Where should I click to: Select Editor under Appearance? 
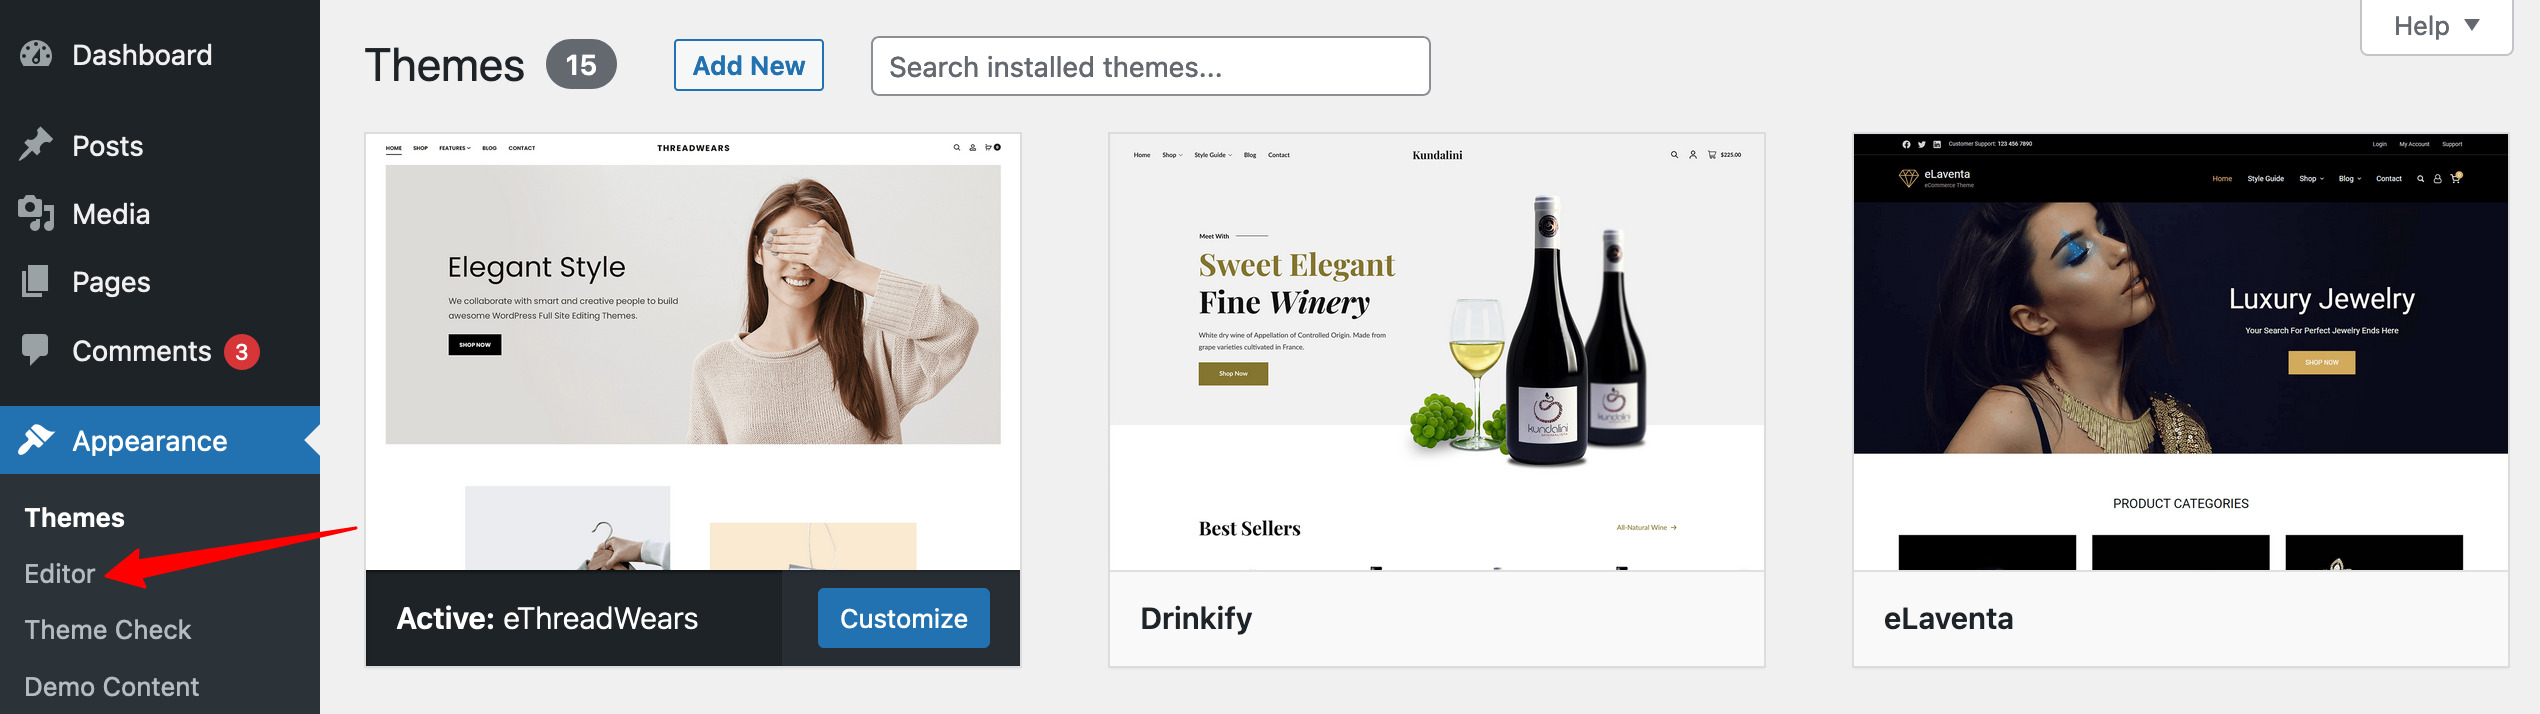pos(60,573)
